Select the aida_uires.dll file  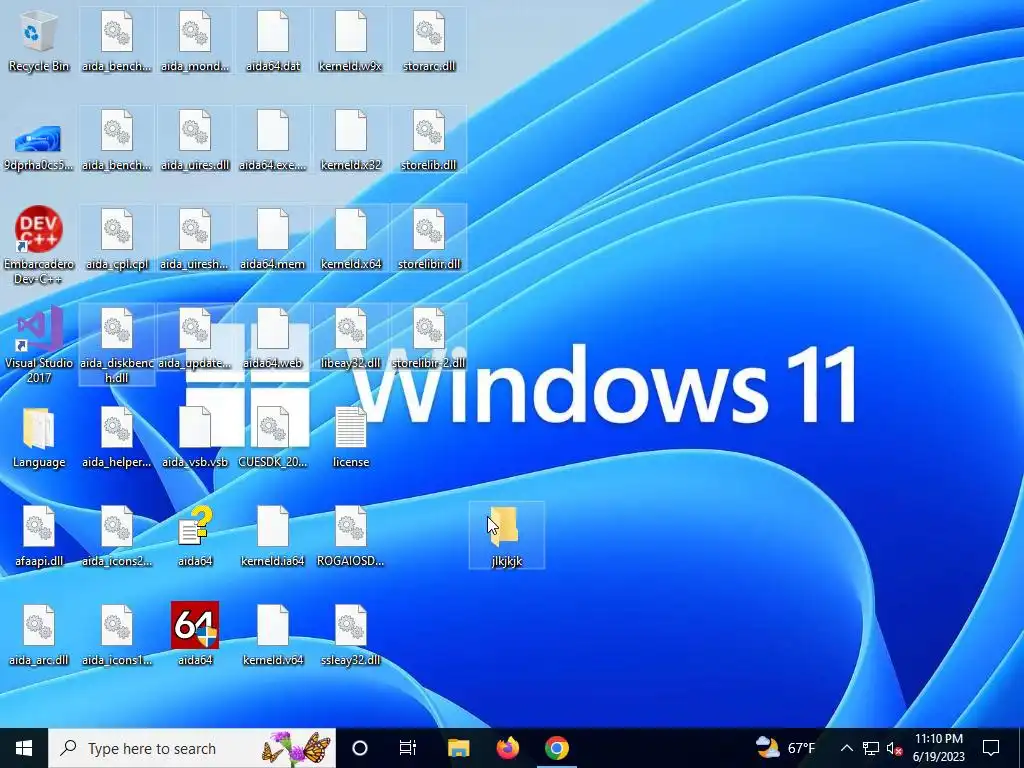point(195,140)
